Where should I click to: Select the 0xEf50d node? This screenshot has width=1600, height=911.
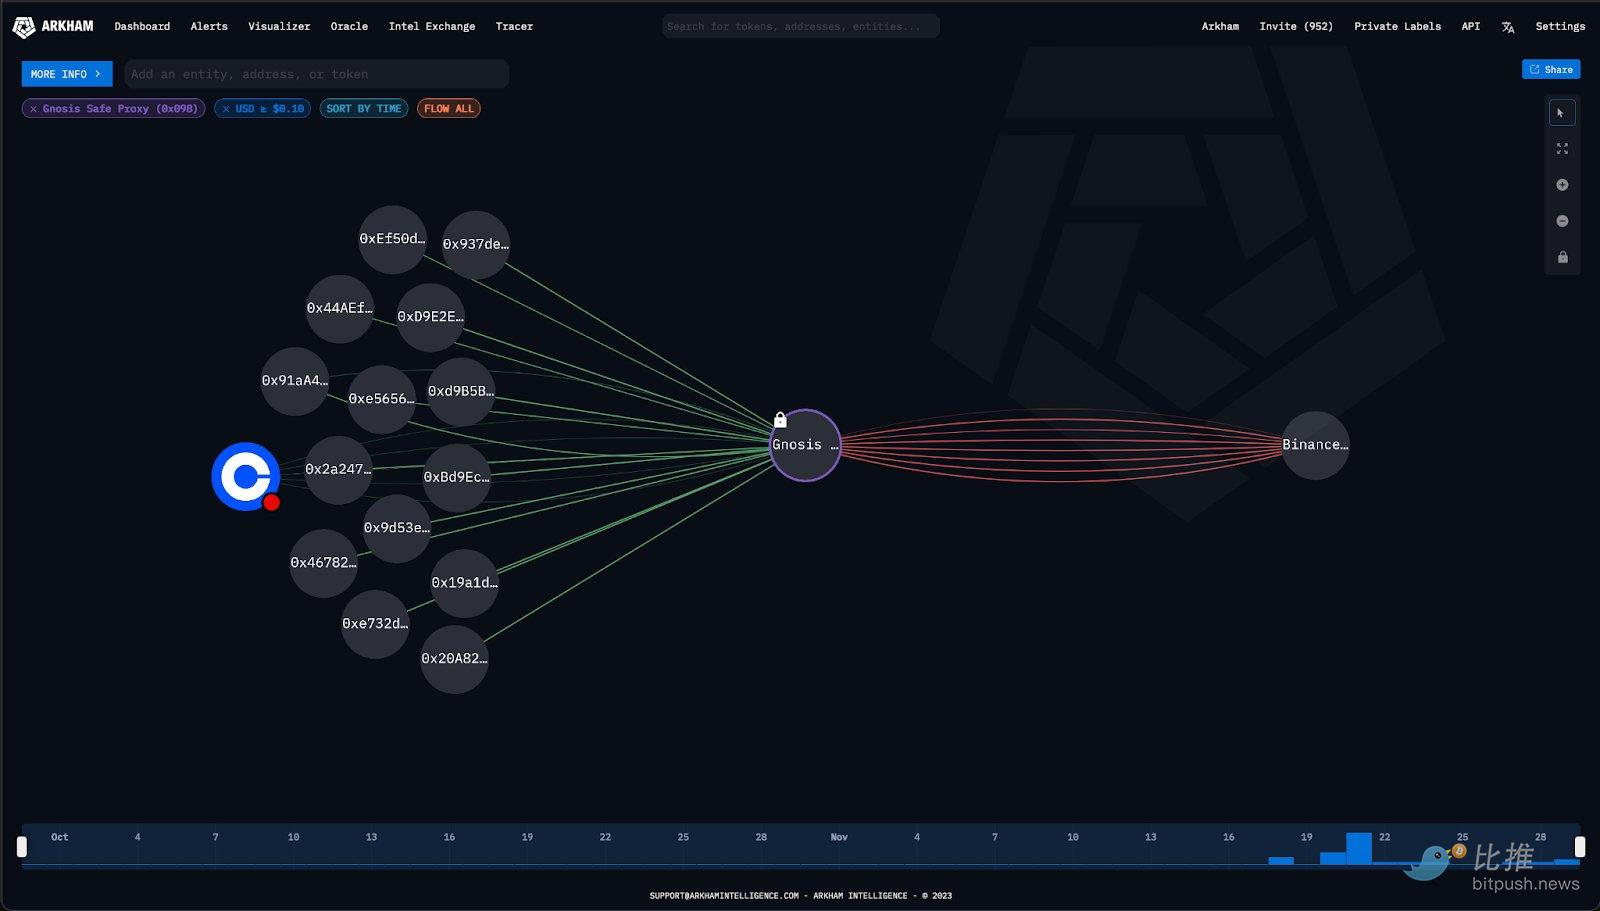(x=392, y=240)
